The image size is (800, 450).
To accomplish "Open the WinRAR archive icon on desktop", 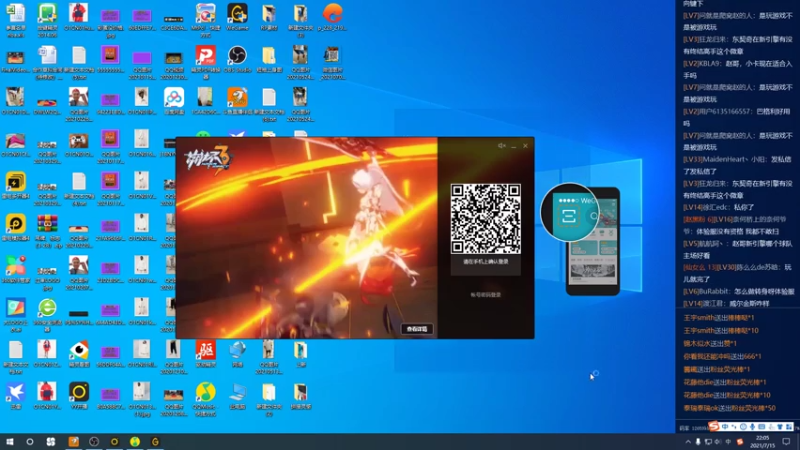I will click(x=47, y=231).
